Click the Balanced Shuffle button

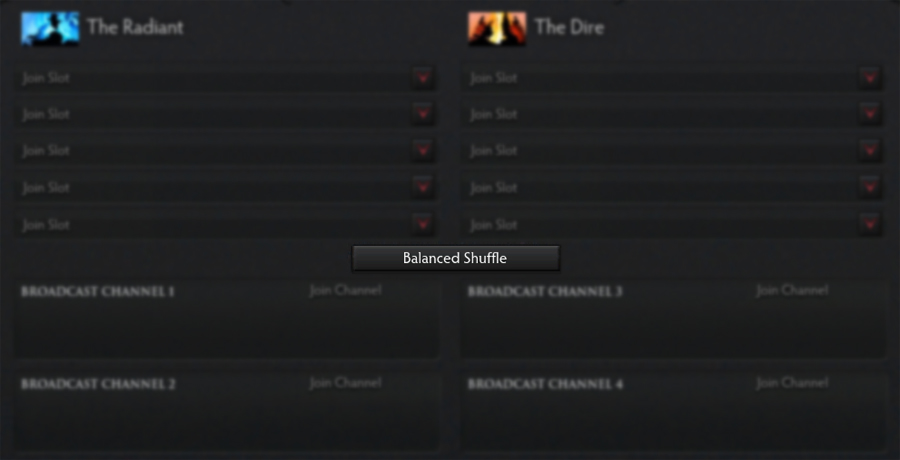coord(455,258)
